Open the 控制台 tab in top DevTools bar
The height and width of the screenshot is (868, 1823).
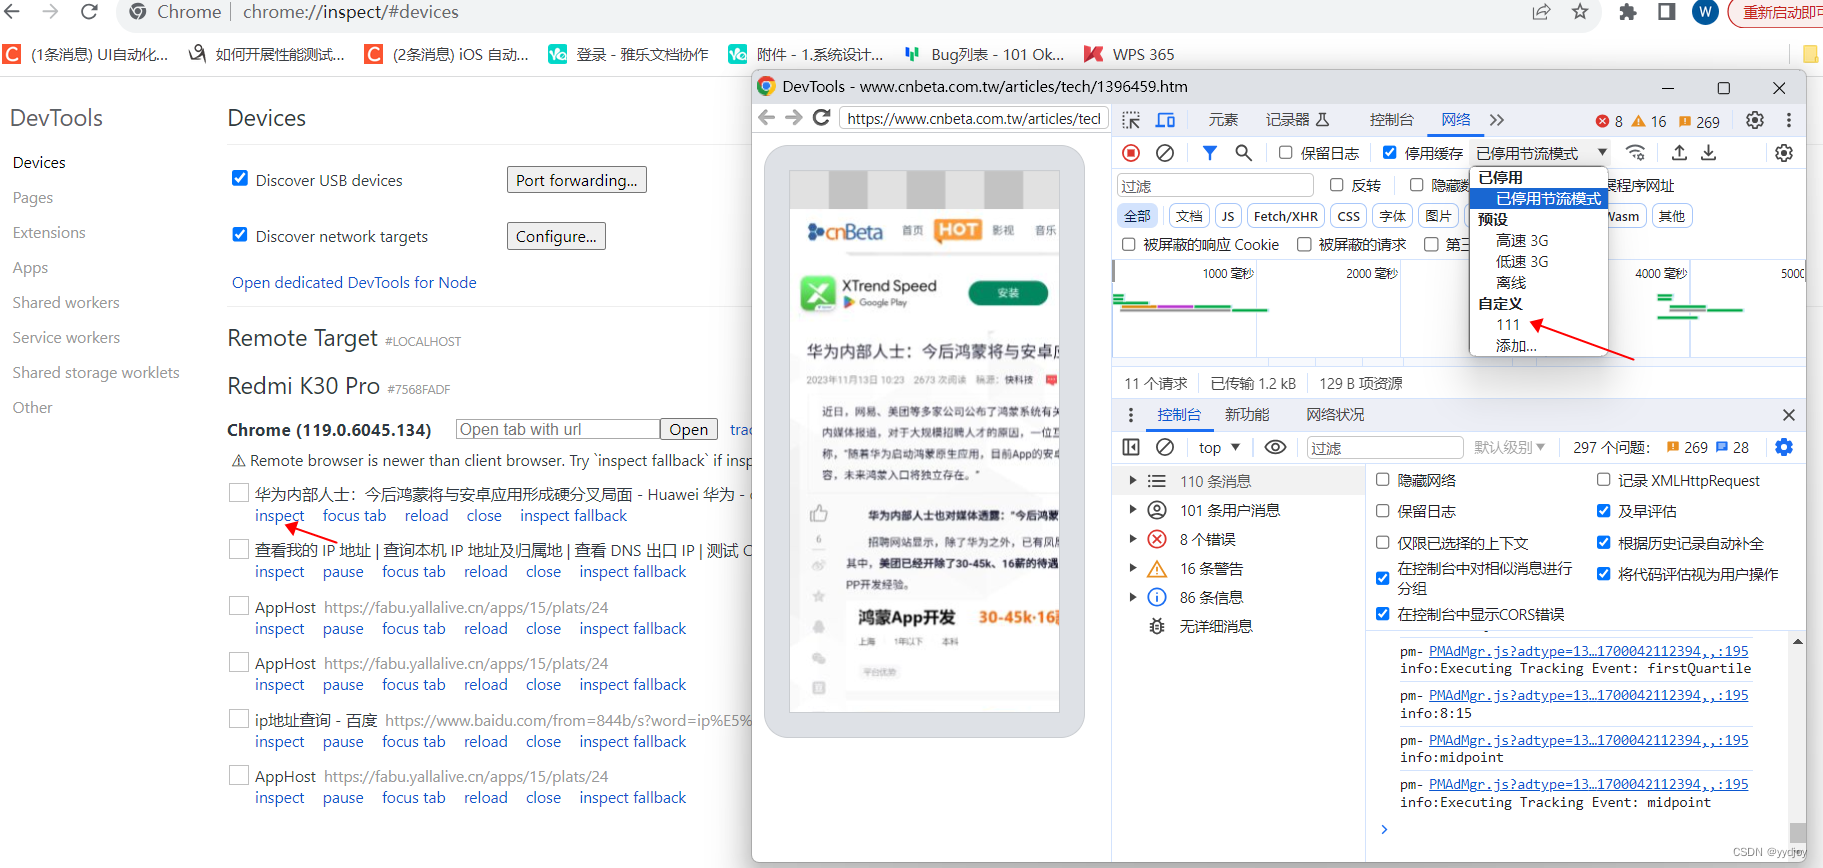click(x=1391, y=120)
